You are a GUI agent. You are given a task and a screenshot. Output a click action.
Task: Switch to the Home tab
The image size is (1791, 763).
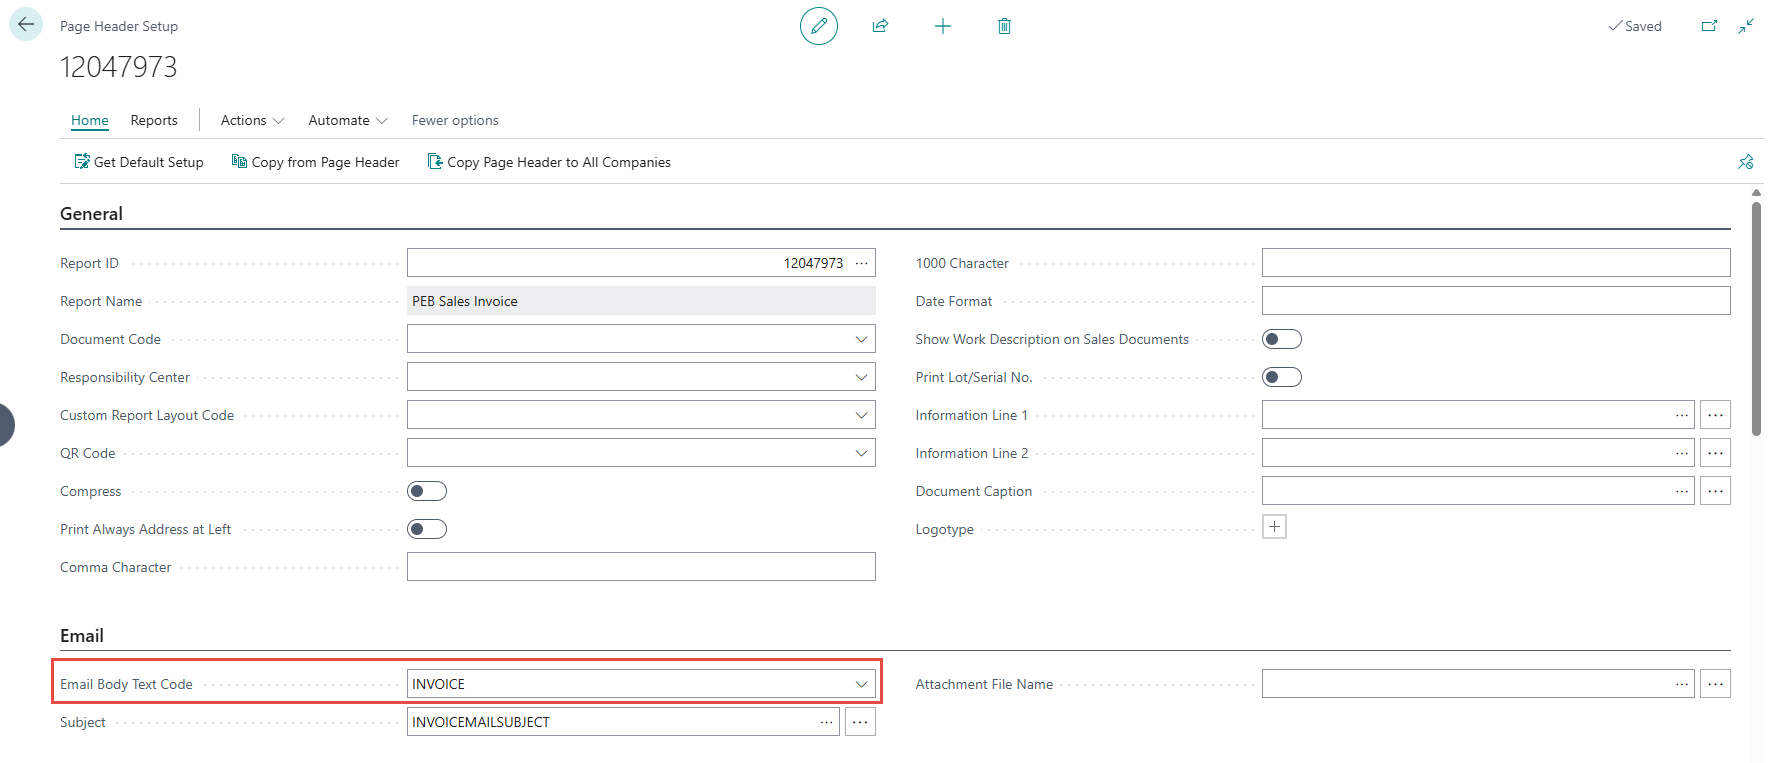click(x=90, y=120)
